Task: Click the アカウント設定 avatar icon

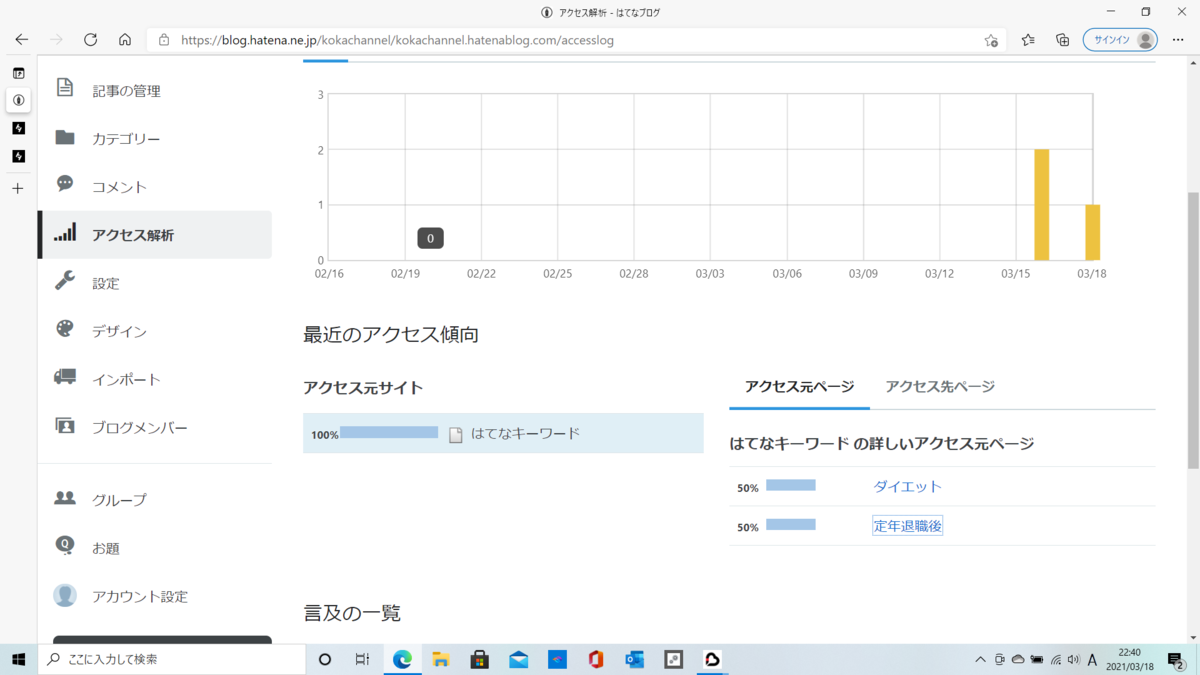Action: click(65, 595)
